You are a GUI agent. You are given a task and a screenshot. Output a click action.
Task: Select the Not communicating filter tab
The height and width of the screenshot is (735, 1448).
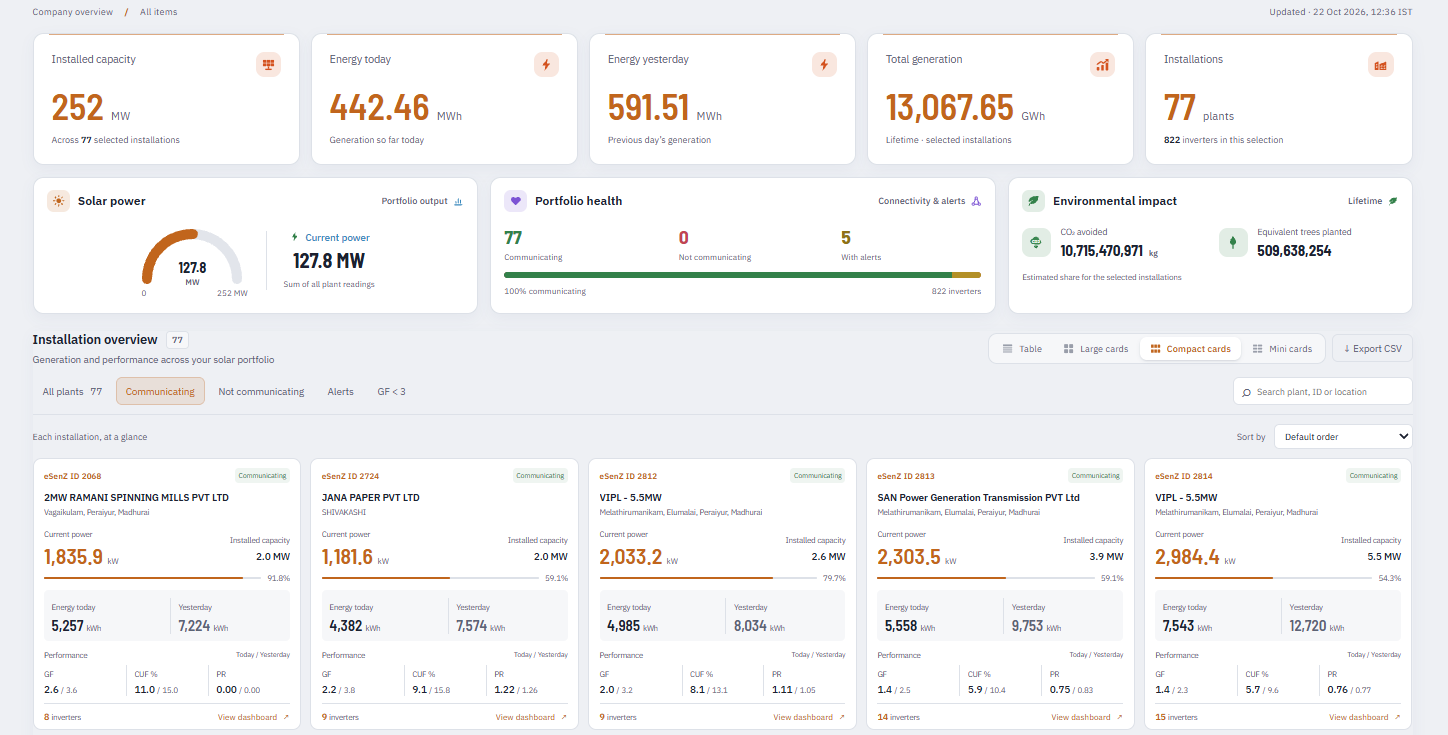[x=261, y=392]
